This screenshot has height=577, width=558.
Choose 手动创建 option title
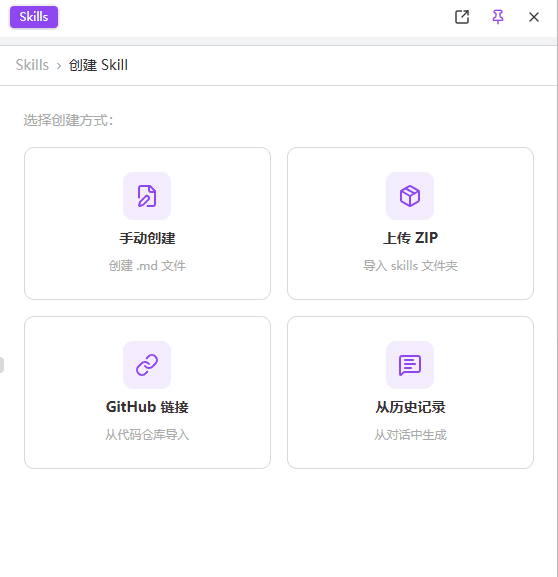click(x=147, y=238)
